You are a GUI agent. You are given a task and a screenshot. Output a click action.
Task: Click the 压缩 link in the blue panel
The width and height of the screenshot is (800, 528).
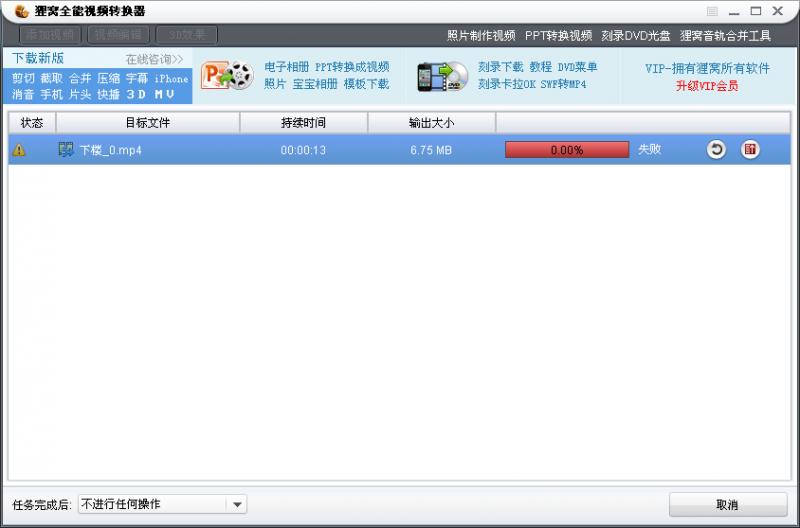tap(109, 78)
